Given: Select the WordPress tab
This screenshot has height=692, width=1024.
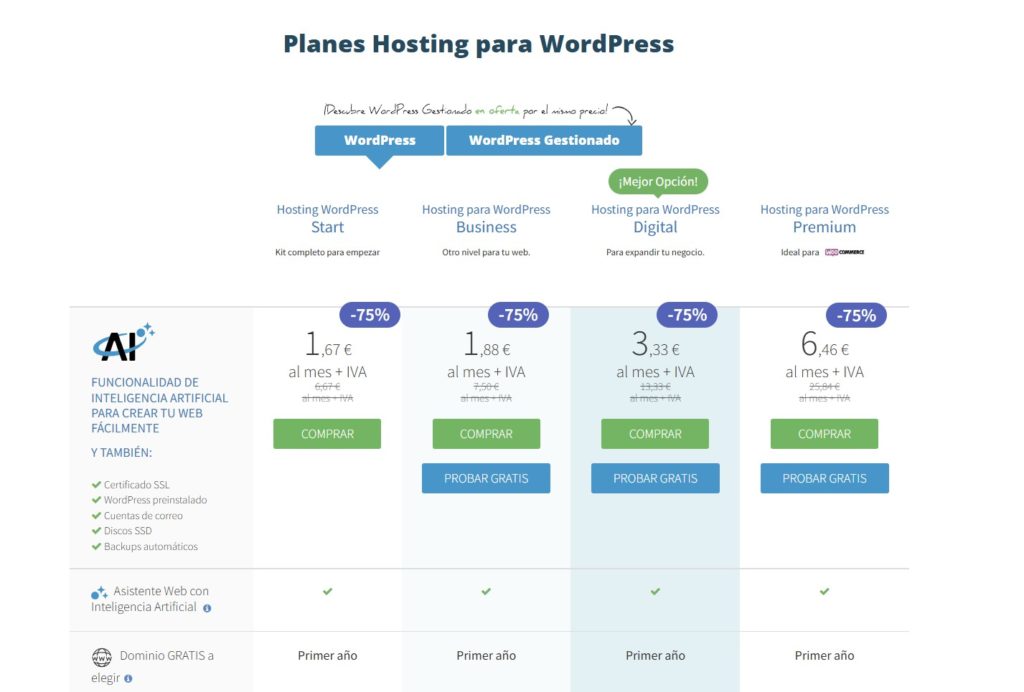Looking at the screenshot, I should pyautogui.click(x=379, y=140).
